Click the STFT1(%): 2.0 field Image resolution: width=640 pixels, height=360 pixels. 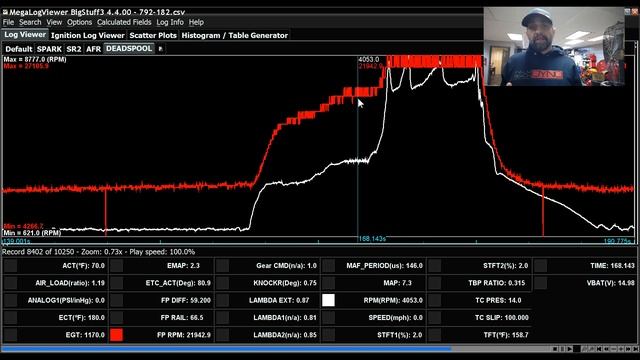point(400,335)
